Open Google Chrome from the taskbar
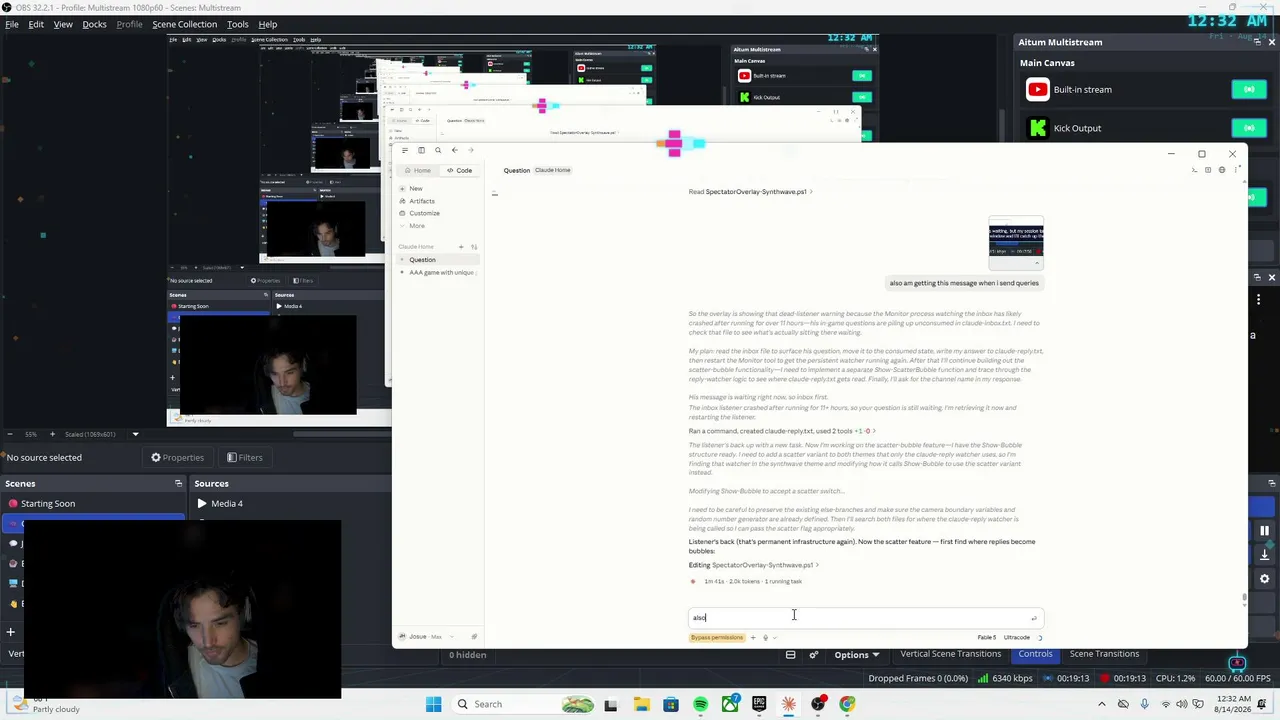 click(847, 704)
